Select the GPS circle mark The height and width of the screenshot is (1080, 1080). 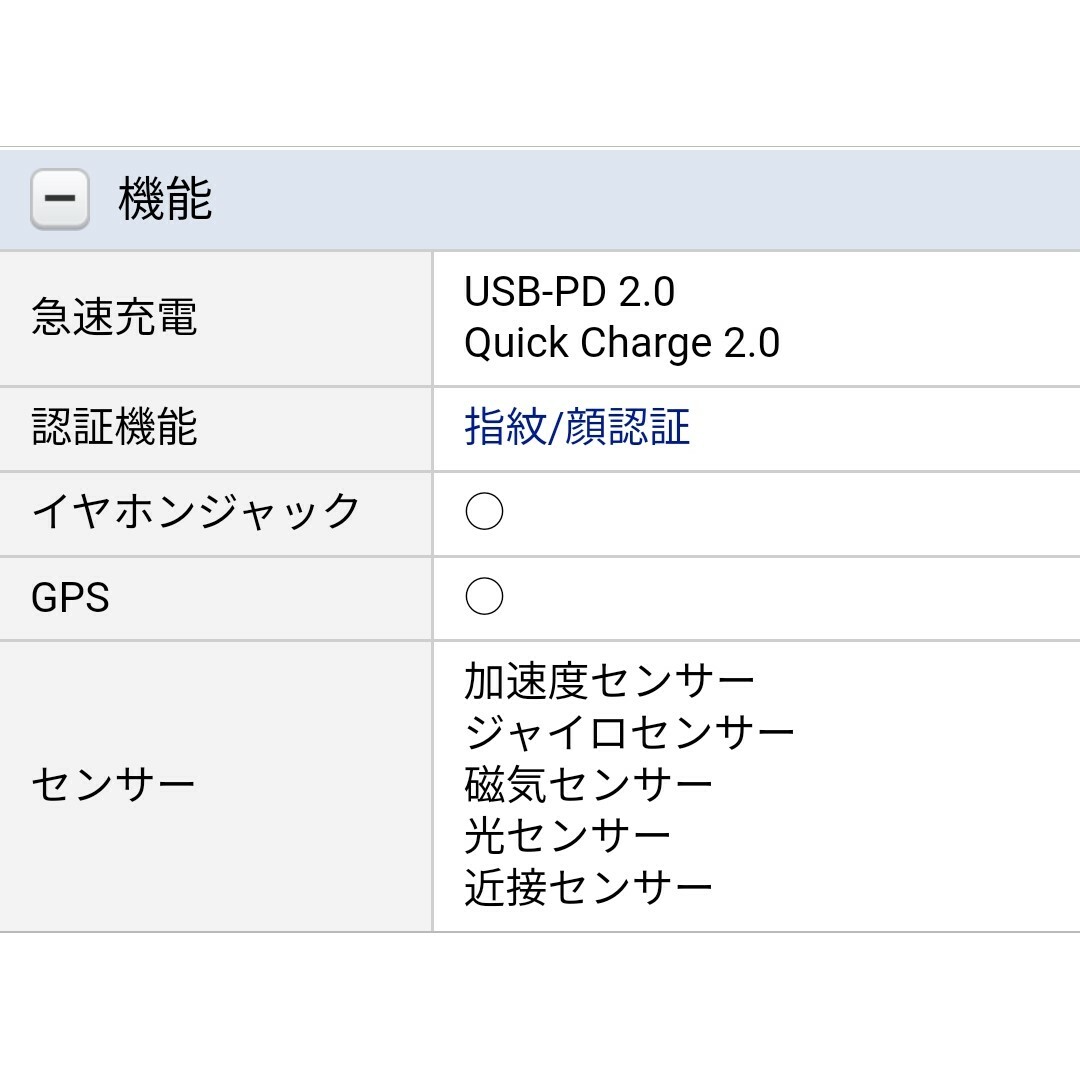[x=484, y=596]
